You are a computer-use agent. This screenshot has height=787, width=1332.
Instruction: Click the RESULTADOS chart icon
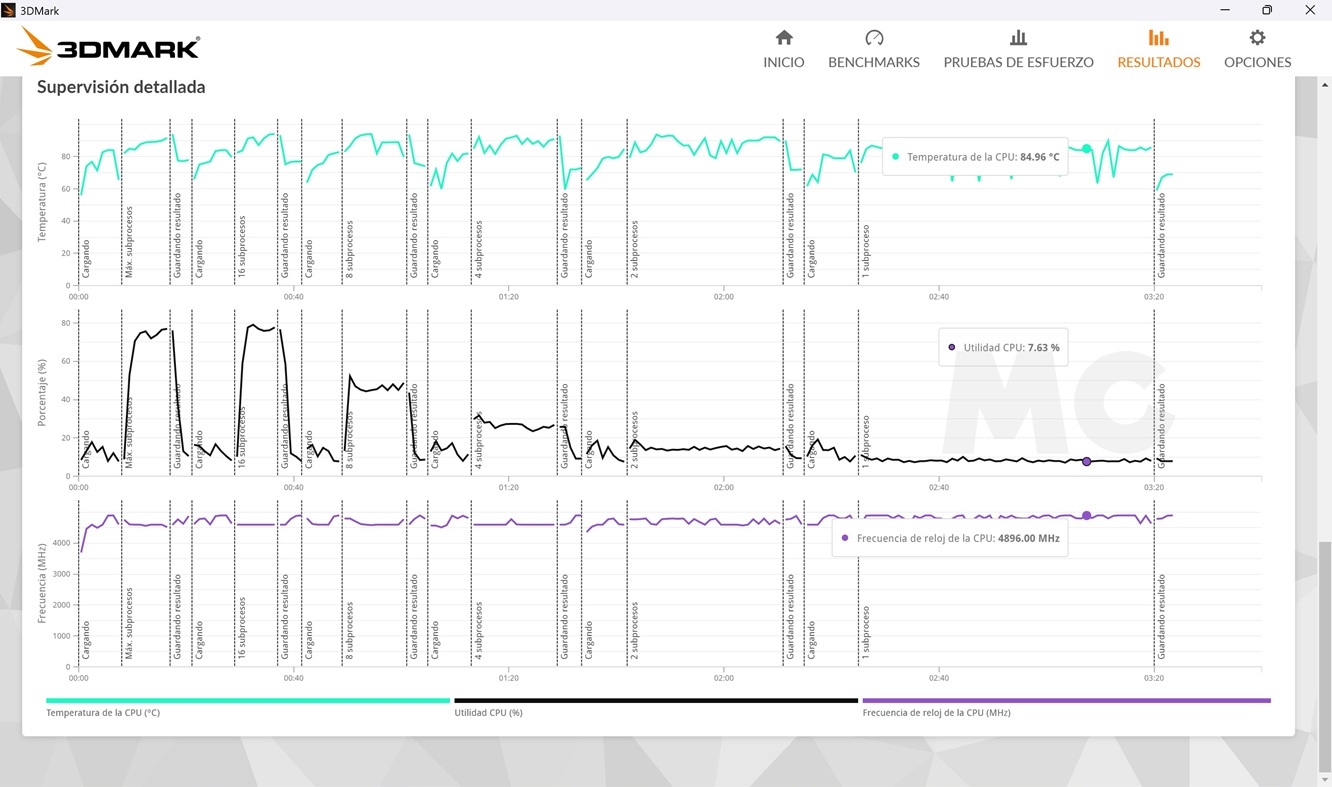click(x=1158, y=38)
